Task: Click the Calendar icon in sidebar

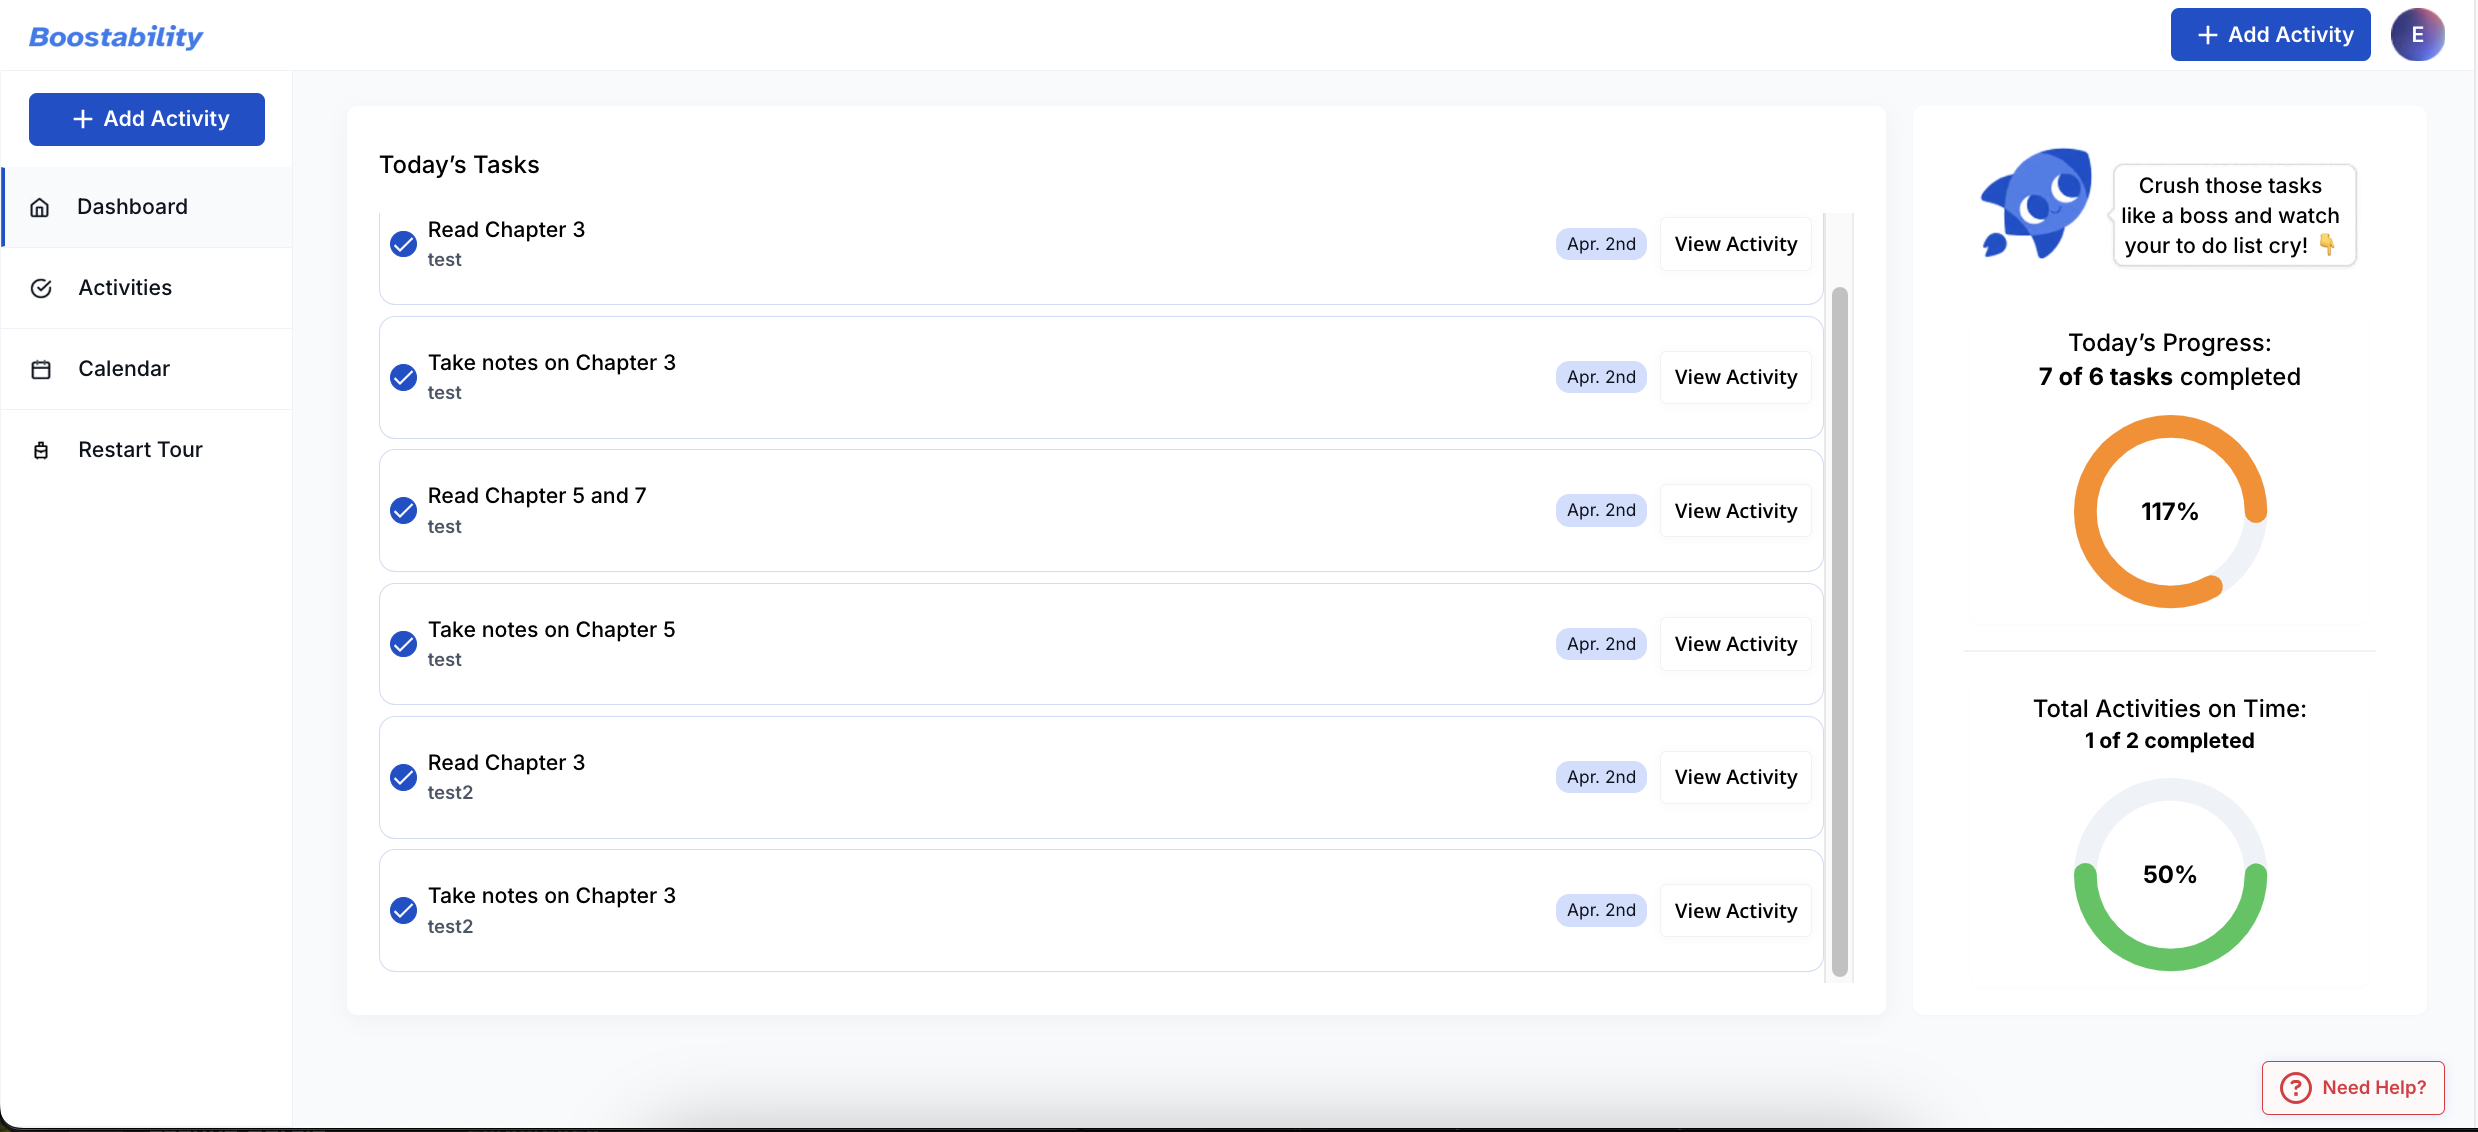Action: [41, 369]
